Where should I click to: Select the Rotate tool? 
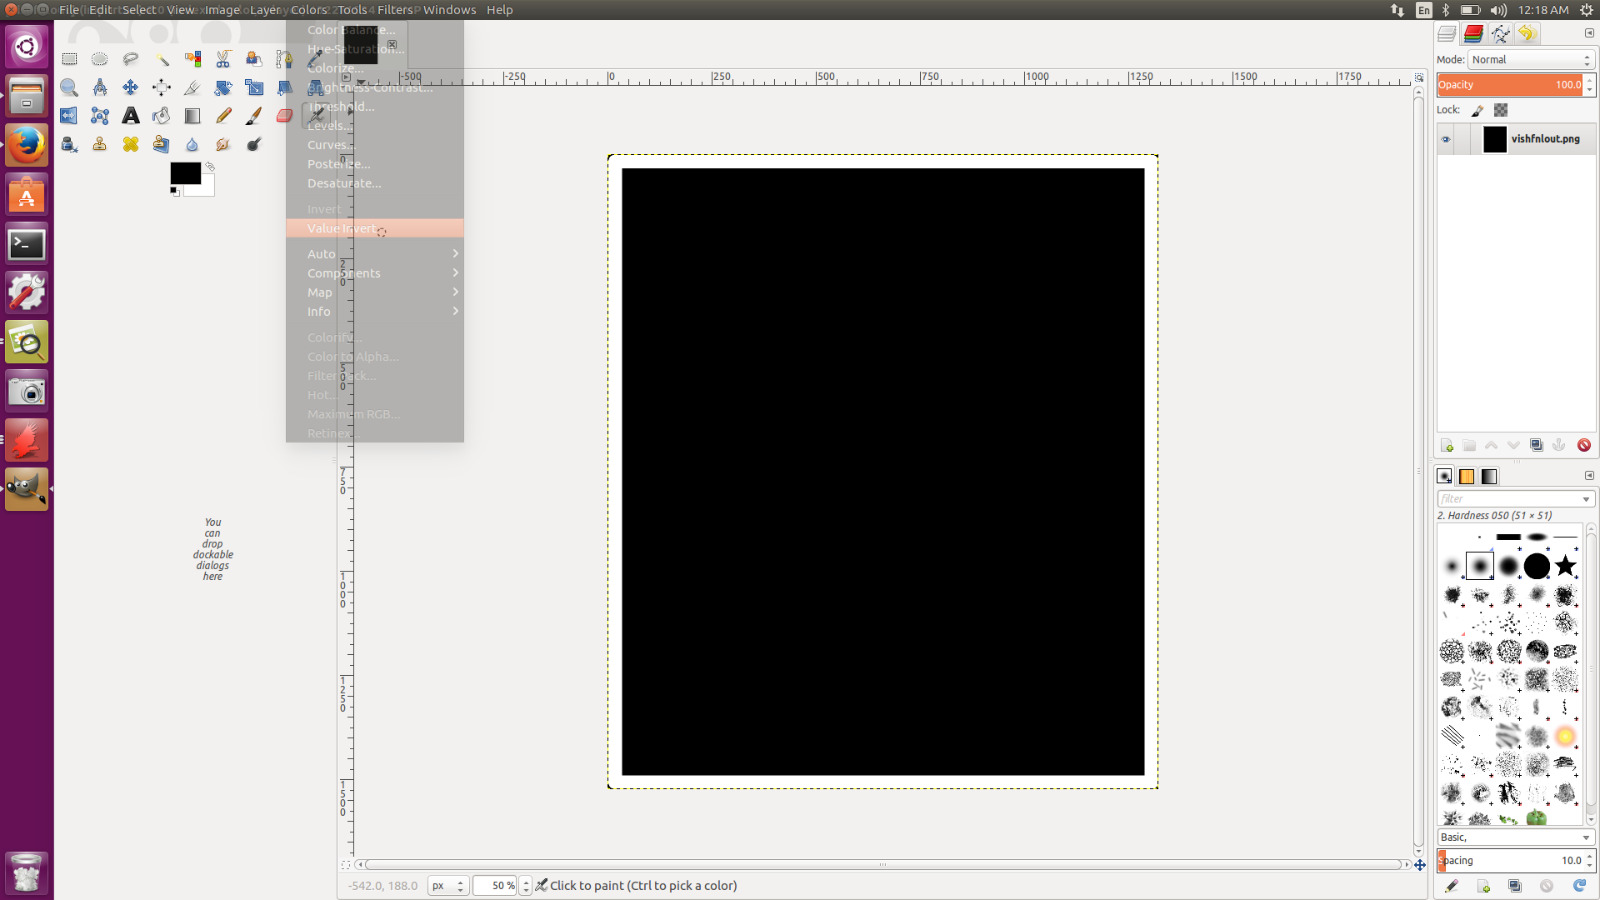coord(224,88)
